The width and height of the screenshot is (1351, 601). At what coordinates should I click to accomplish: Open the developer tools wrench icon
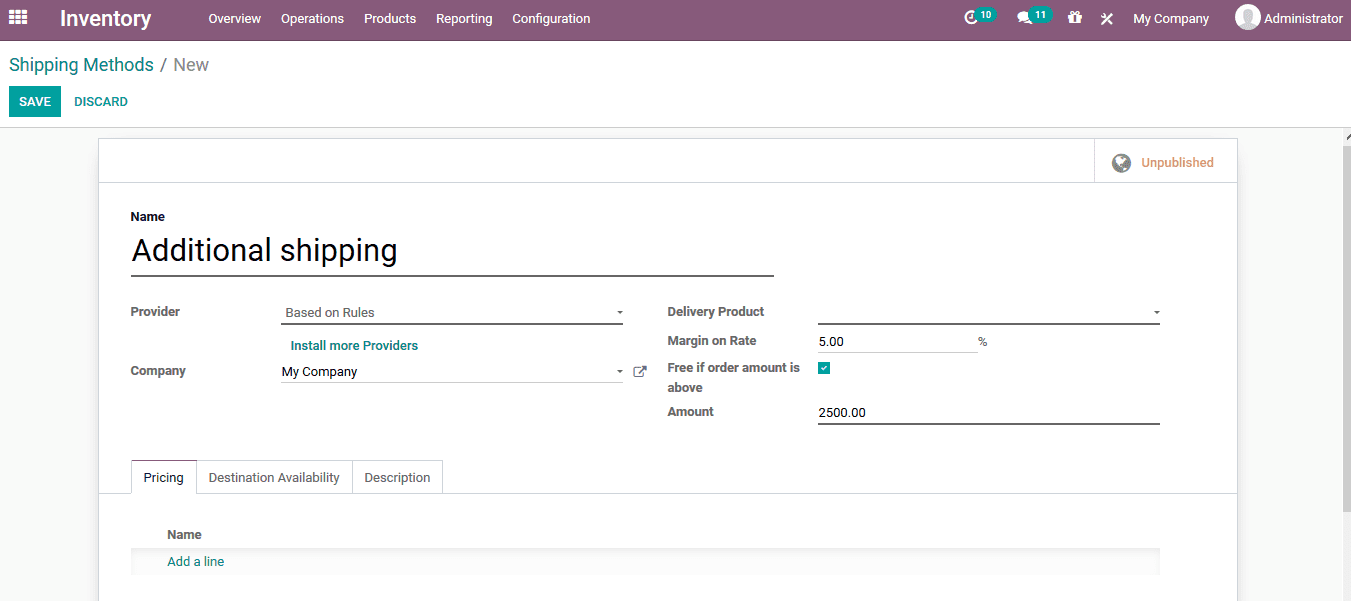(1106, 17)
